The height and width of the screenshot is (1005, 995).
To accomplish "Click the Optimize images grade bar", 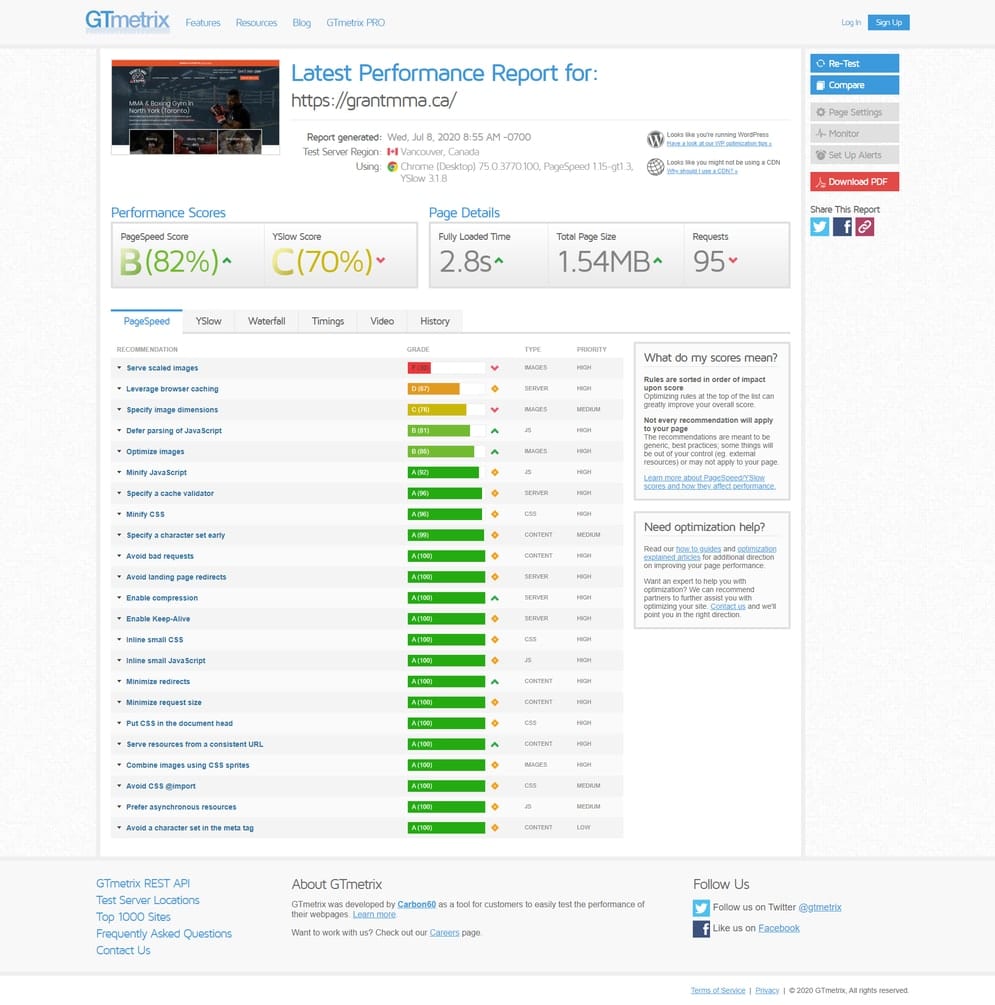I will tap(440, 452).
